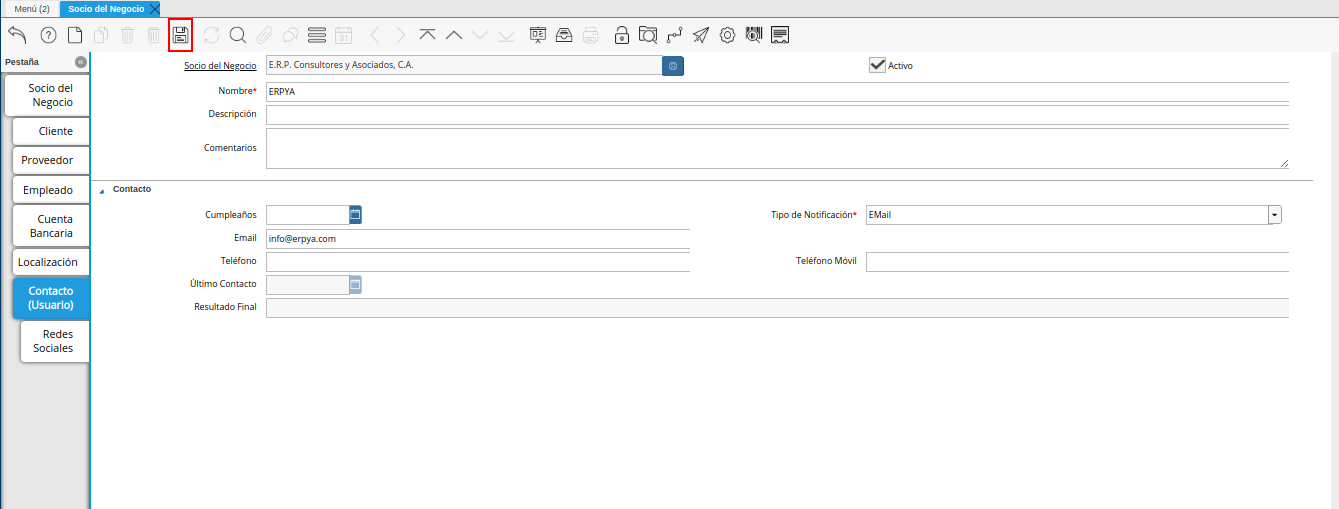Open the Cumpleaños calendar picker
The image size is (1339, 509).
pos(355,214)
